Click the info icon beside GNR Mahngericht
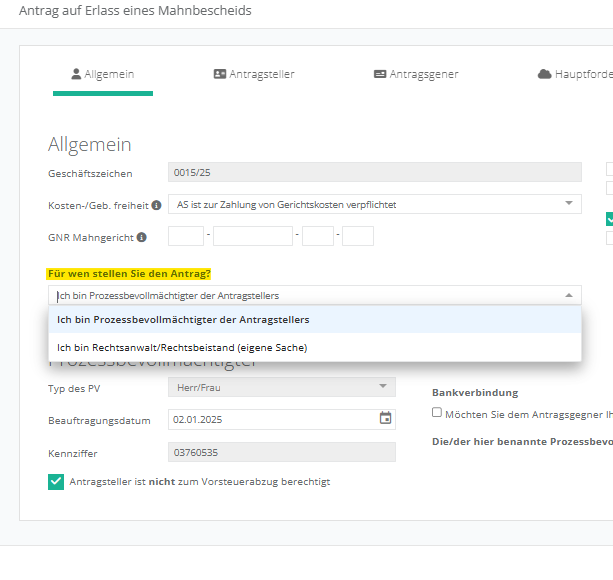The height and width of the screenshot is (580, 613). point(141,237)
